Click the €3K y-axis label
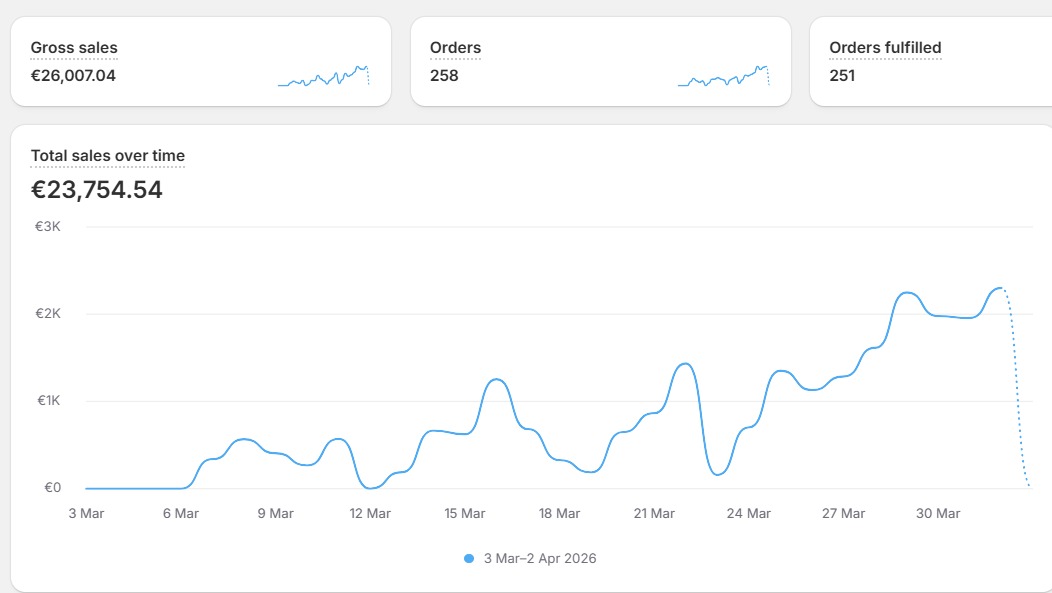This screenshot has width=1052, height=593. (x=48, y=227)
